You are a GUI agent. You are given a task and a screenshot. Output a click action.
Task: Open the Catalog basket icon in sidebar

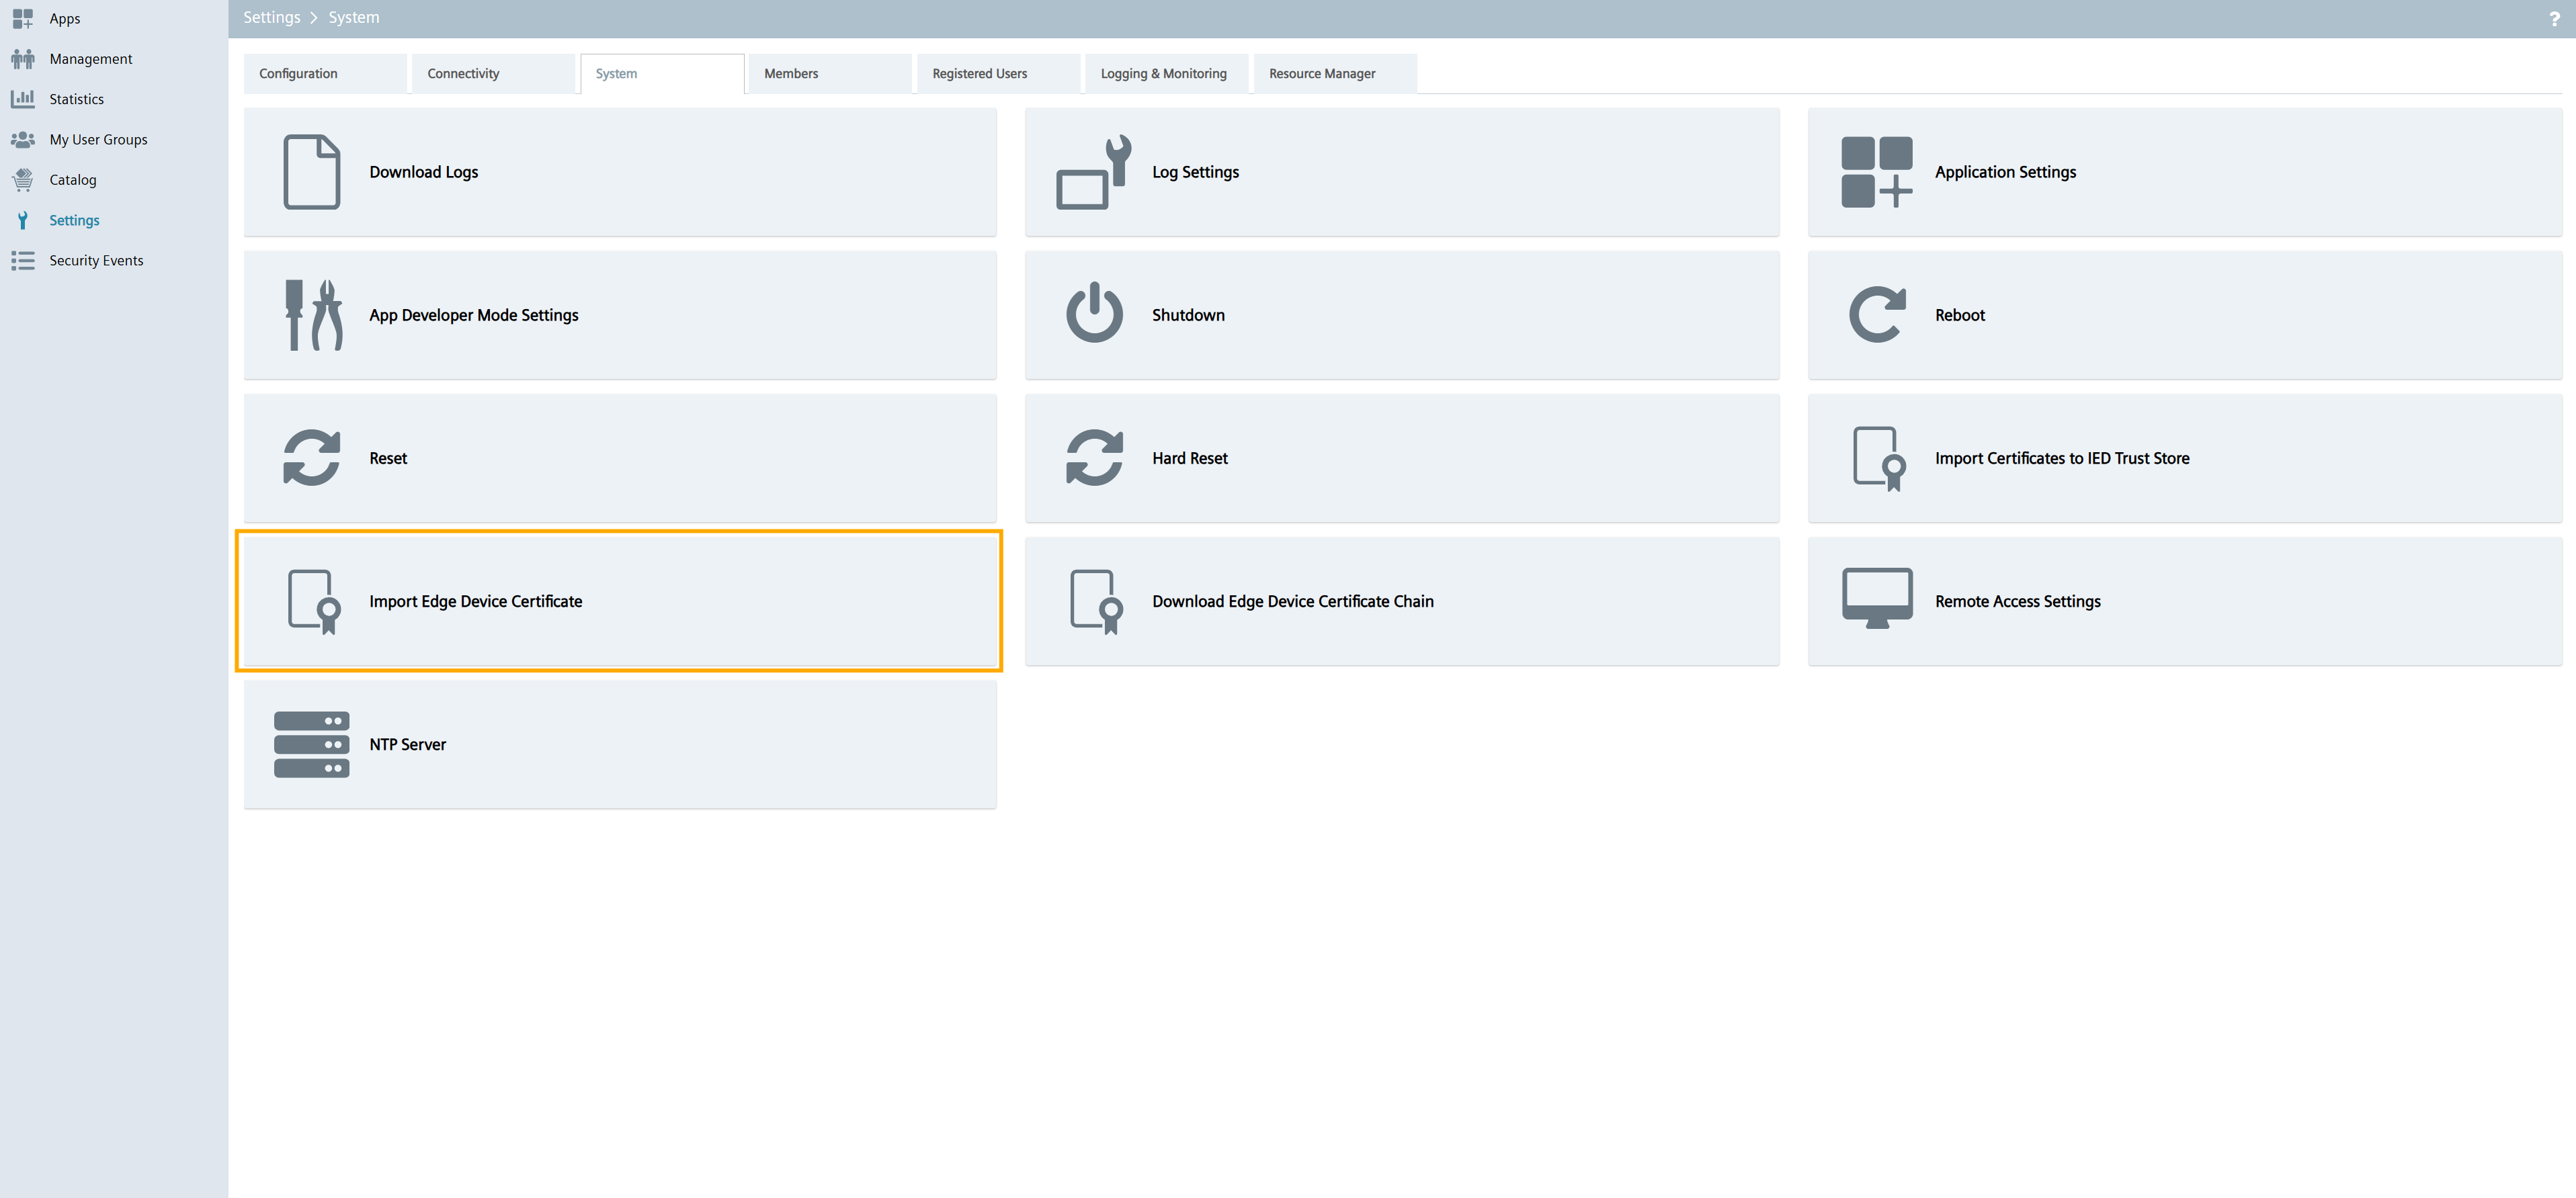(22, 180)
